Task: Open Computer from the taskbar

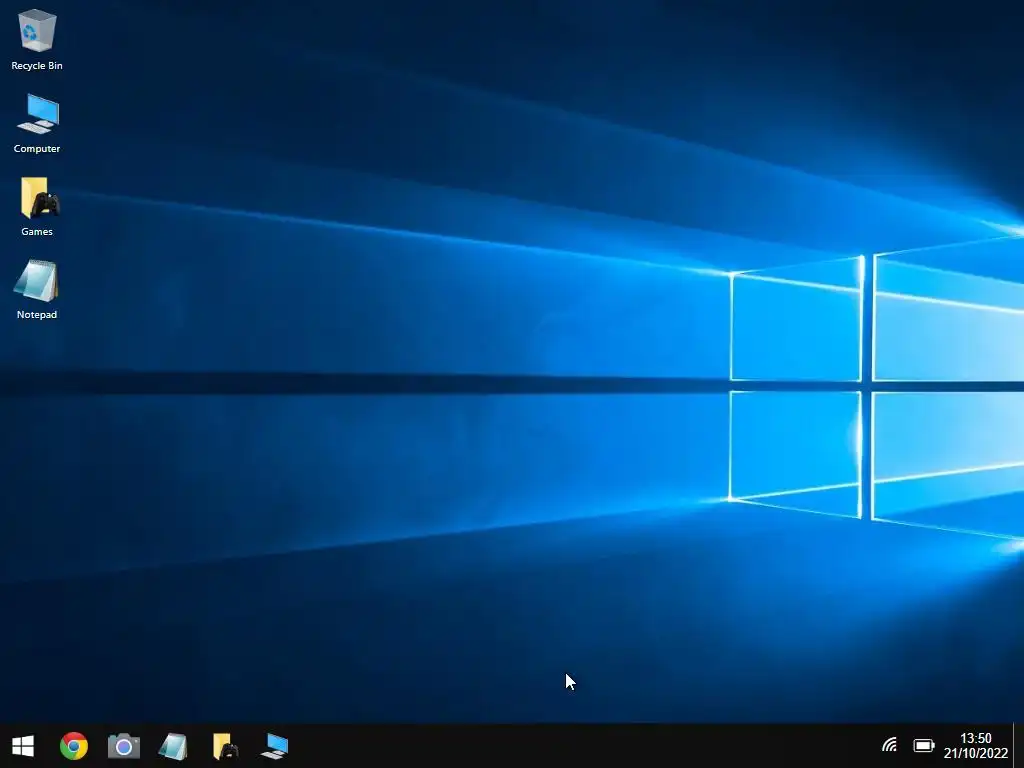Action: pyautogui.click(x=275, y=746)
